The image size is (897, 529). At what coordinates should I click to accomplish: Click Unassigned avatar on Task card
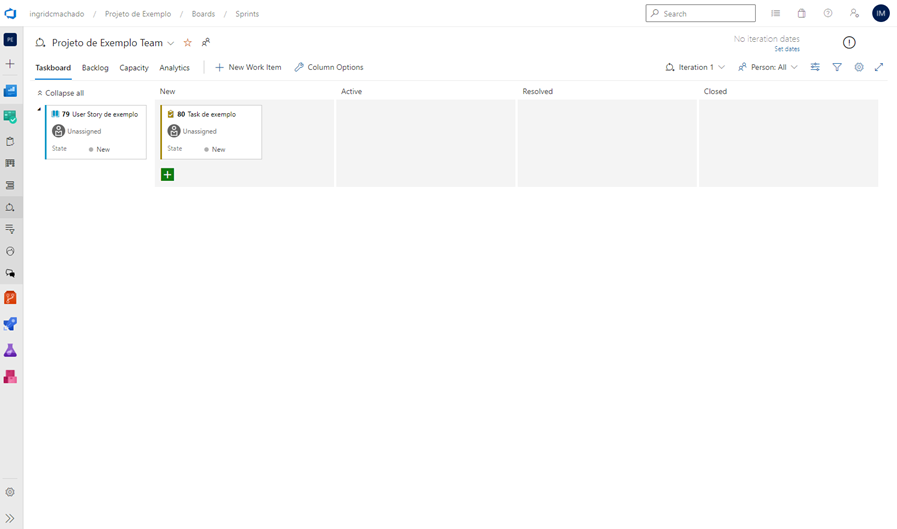click(174, 131)
